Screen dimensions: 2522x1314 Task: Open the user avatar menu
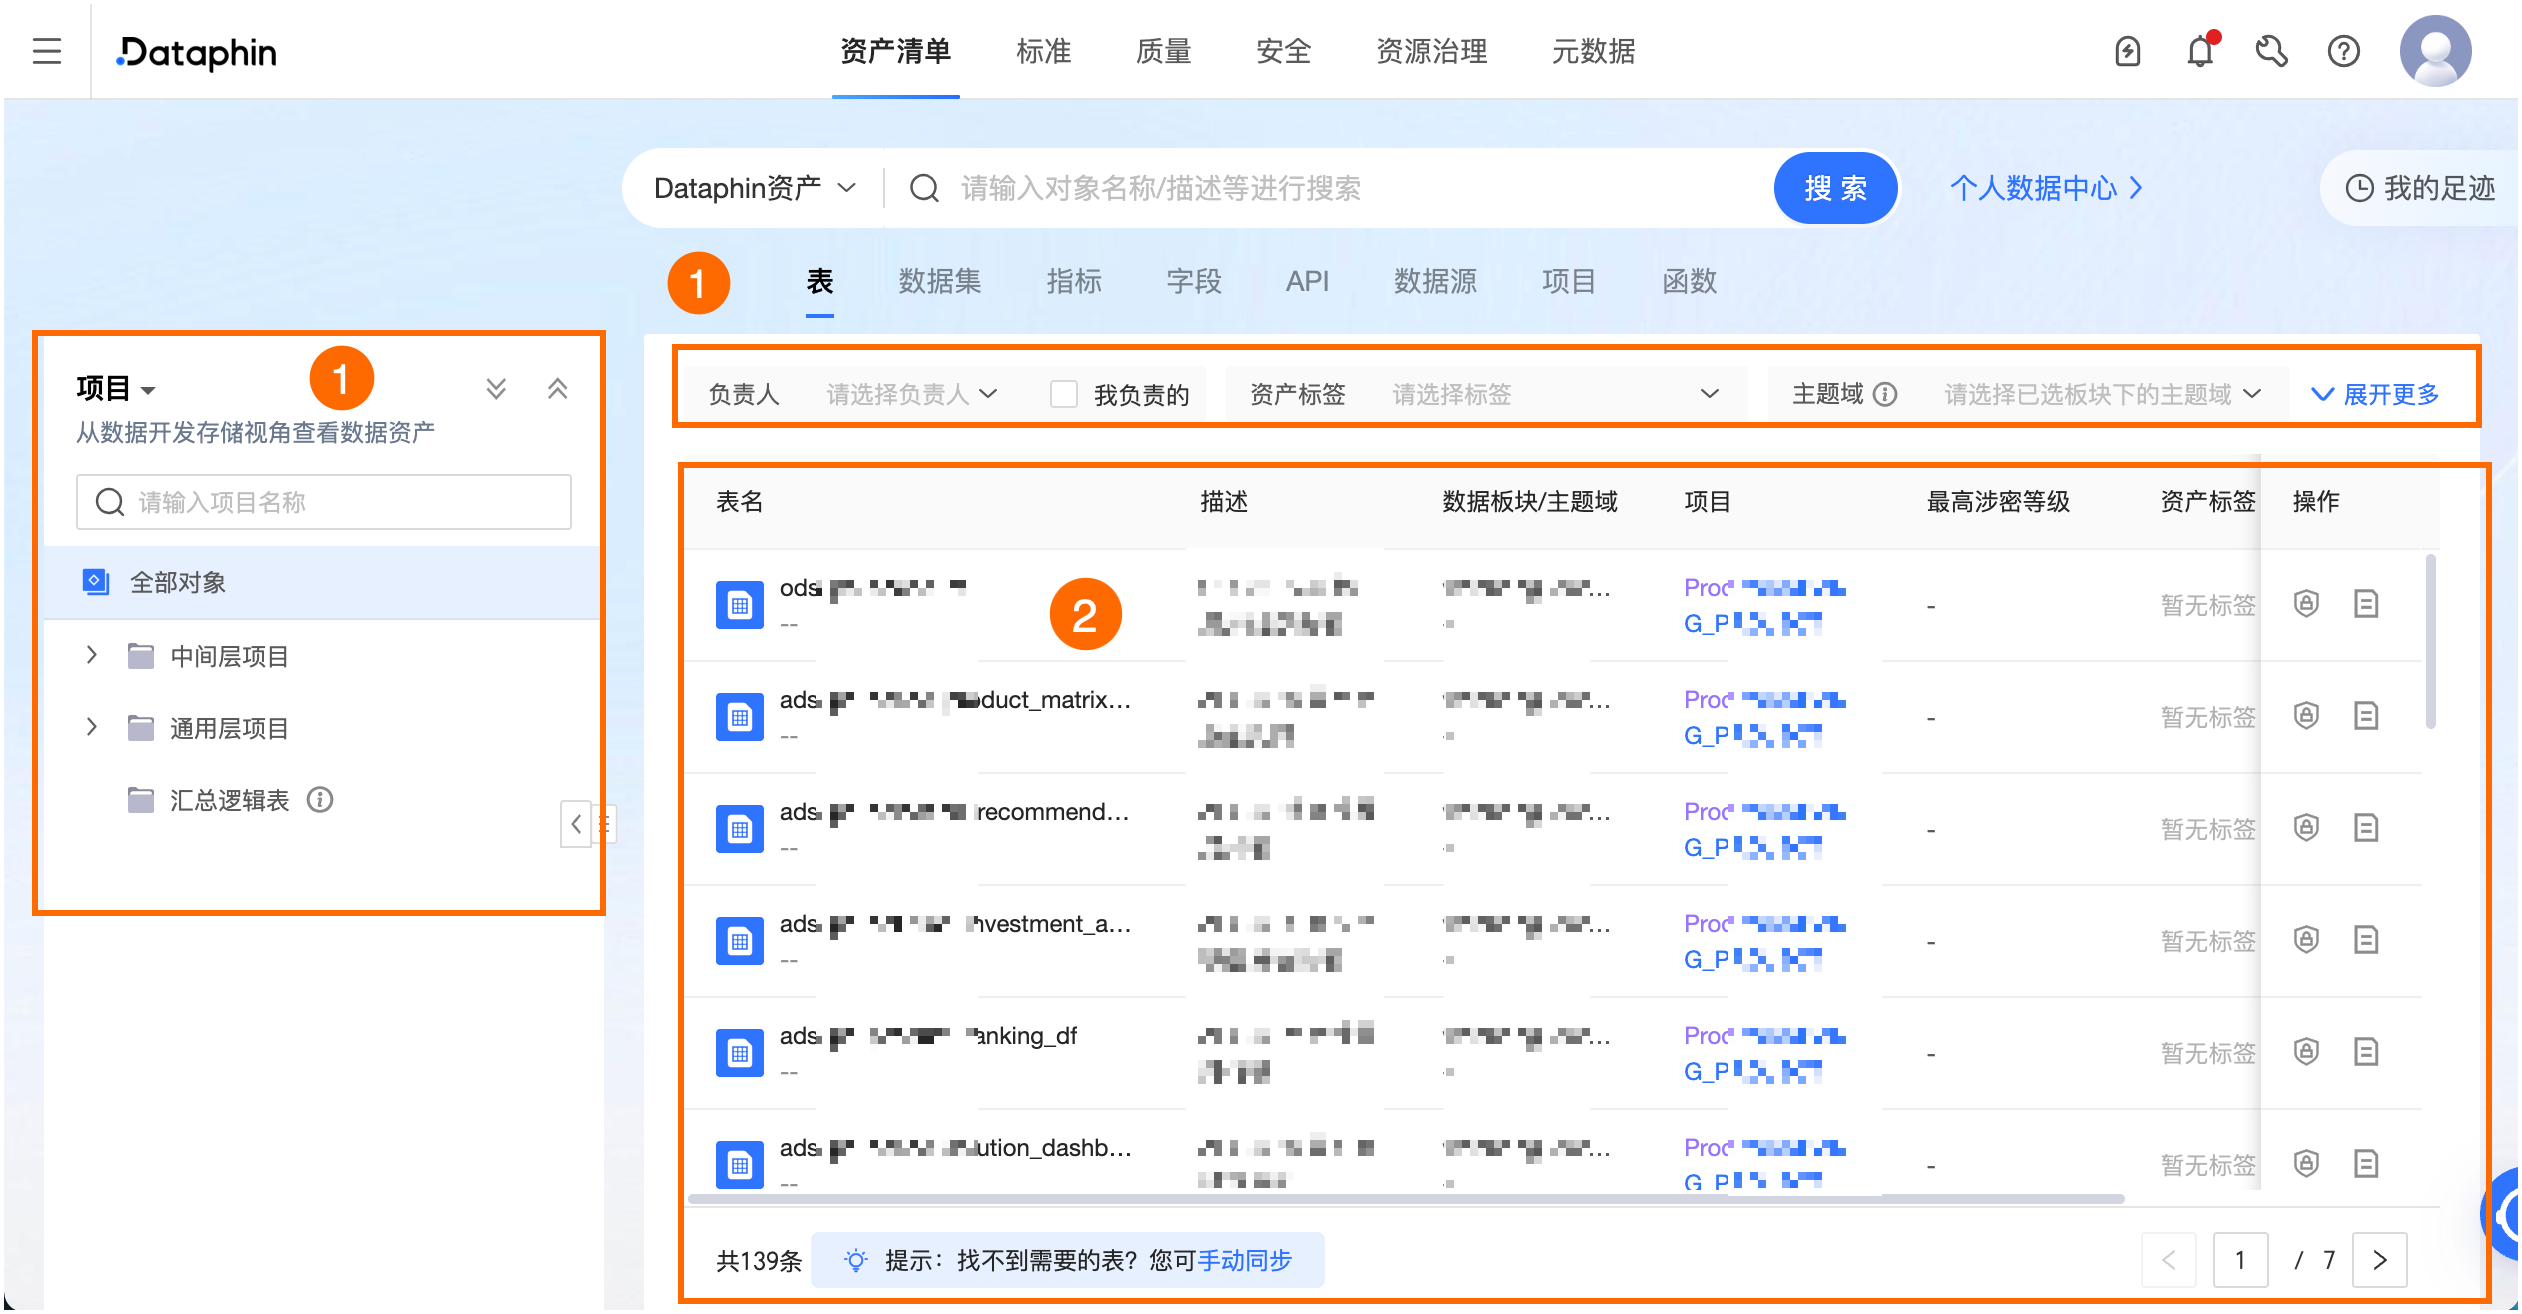2435,51
